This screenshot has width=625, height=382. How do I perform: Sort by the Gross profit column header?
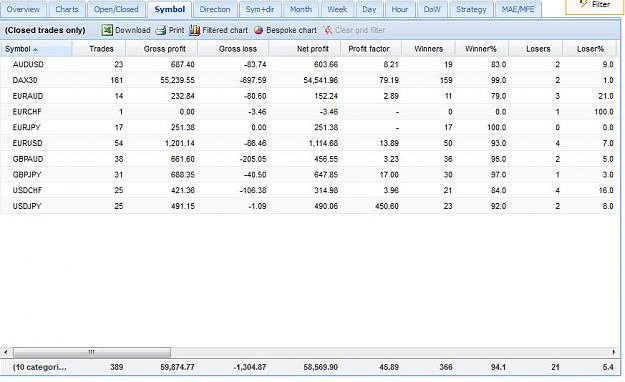point(161,49)
